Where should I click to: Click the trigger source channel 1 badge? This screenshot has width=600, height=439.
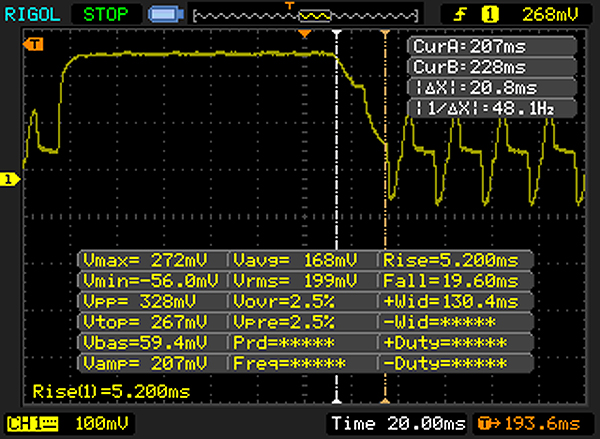coord(490,15)
